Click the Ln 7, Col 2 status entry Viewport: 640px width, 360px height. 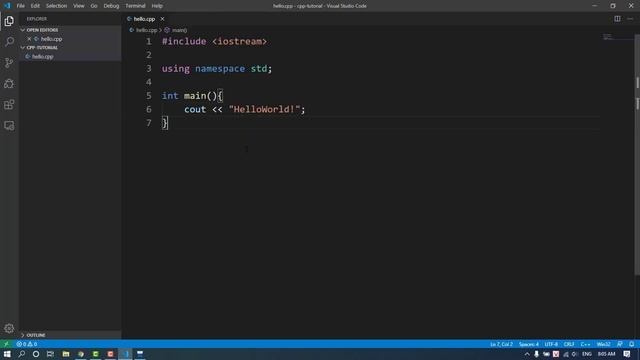pyautogui.click(x=501, y=344)
